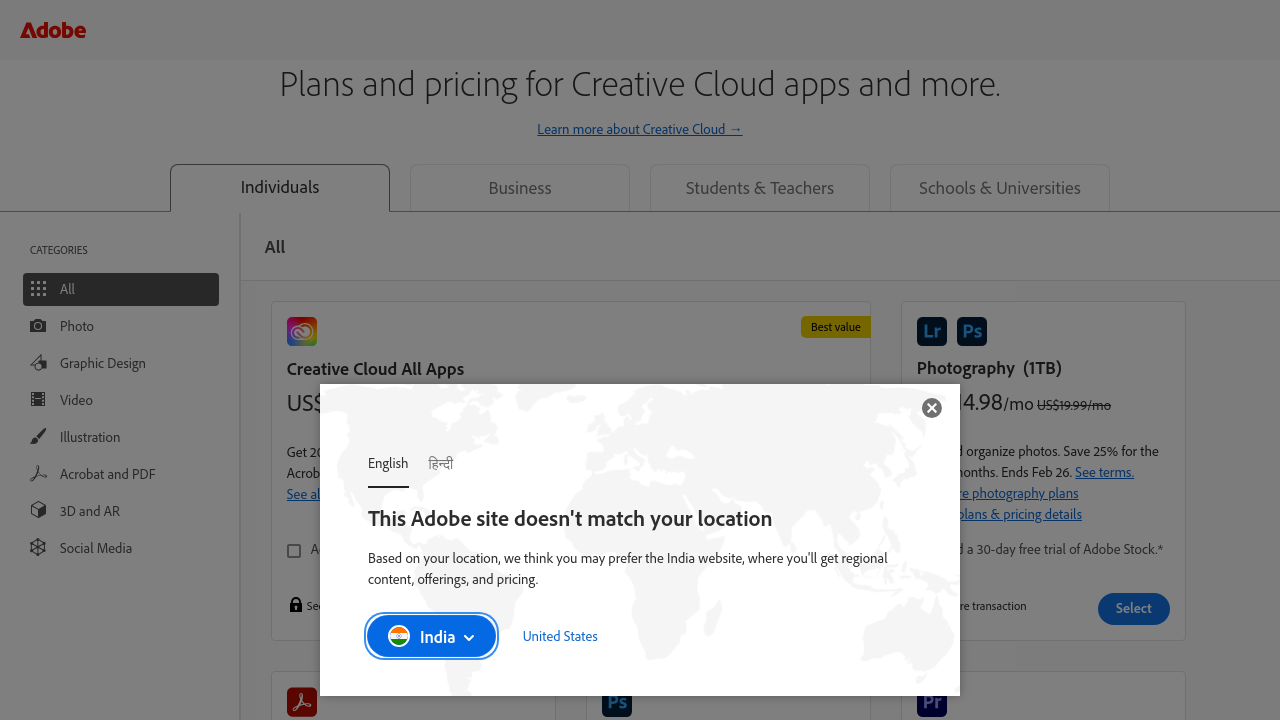
Task: Select Illustration brush category icon
Action: tap(38, 437)
